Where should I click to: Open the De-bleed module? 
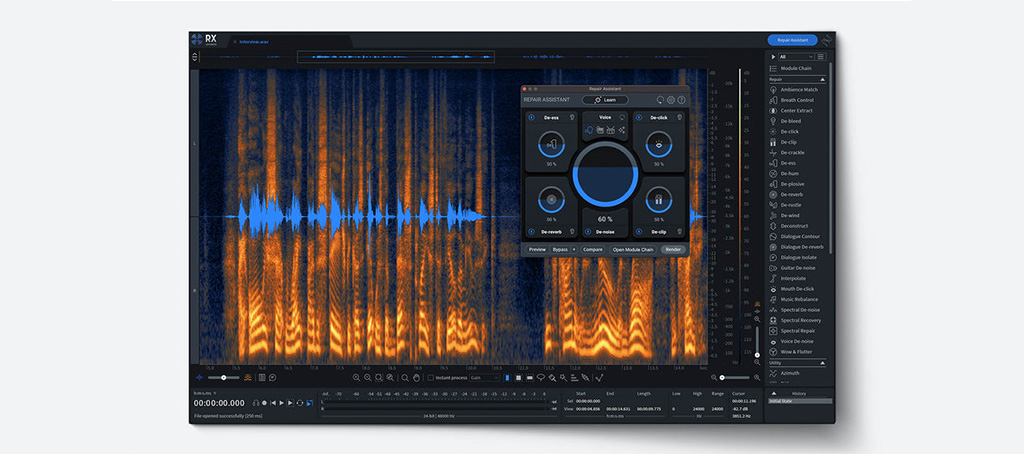pyautogui.click(x=786, y=121)
